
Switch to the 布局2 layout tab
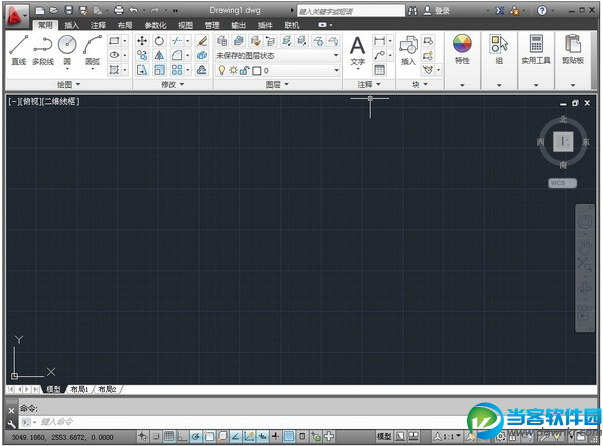tap(107, 389)
